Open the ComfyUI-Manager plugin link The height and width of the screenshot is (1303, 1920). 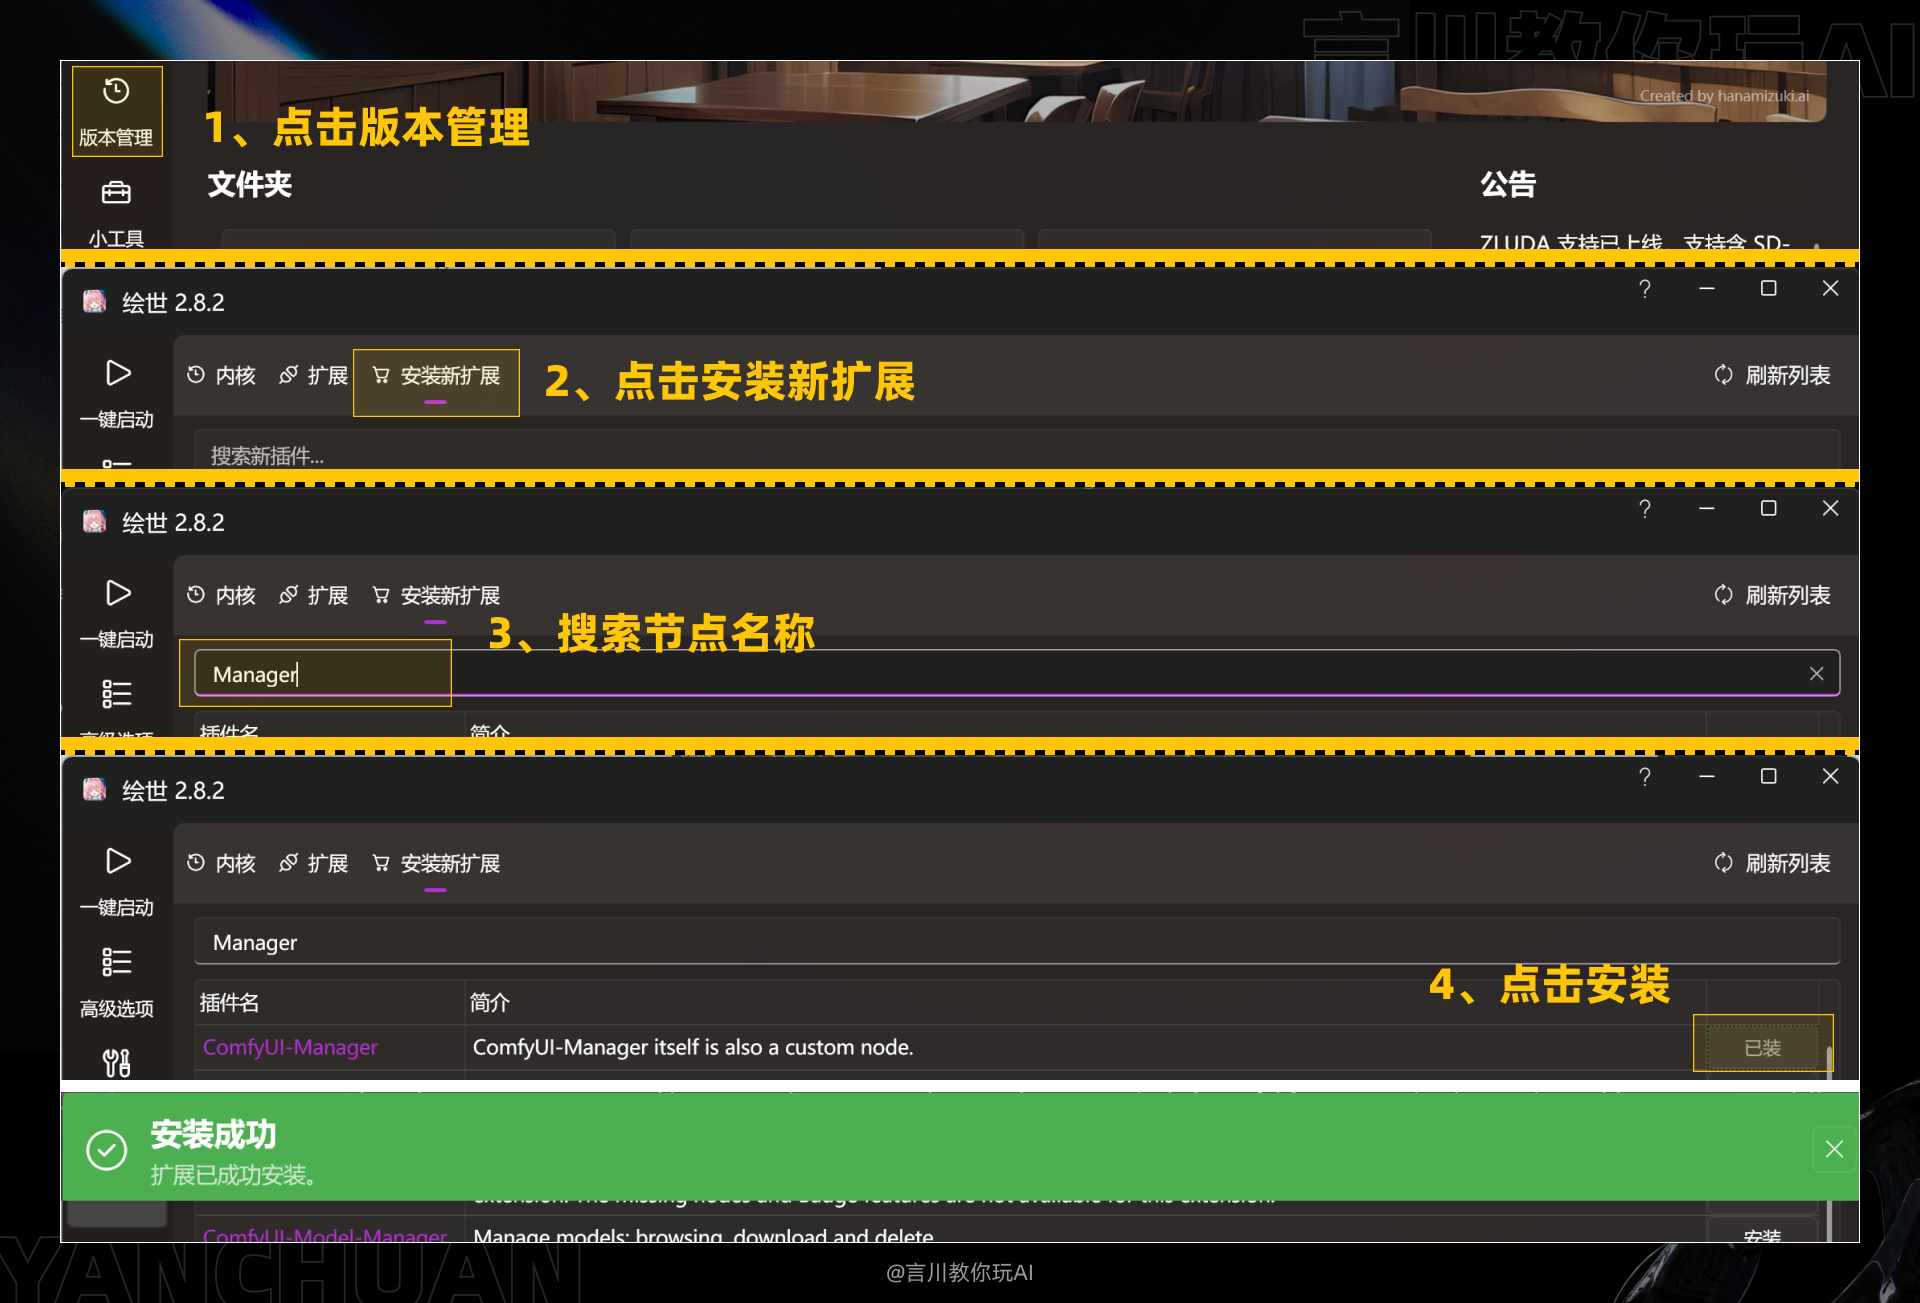click(x=289, y=1047)
